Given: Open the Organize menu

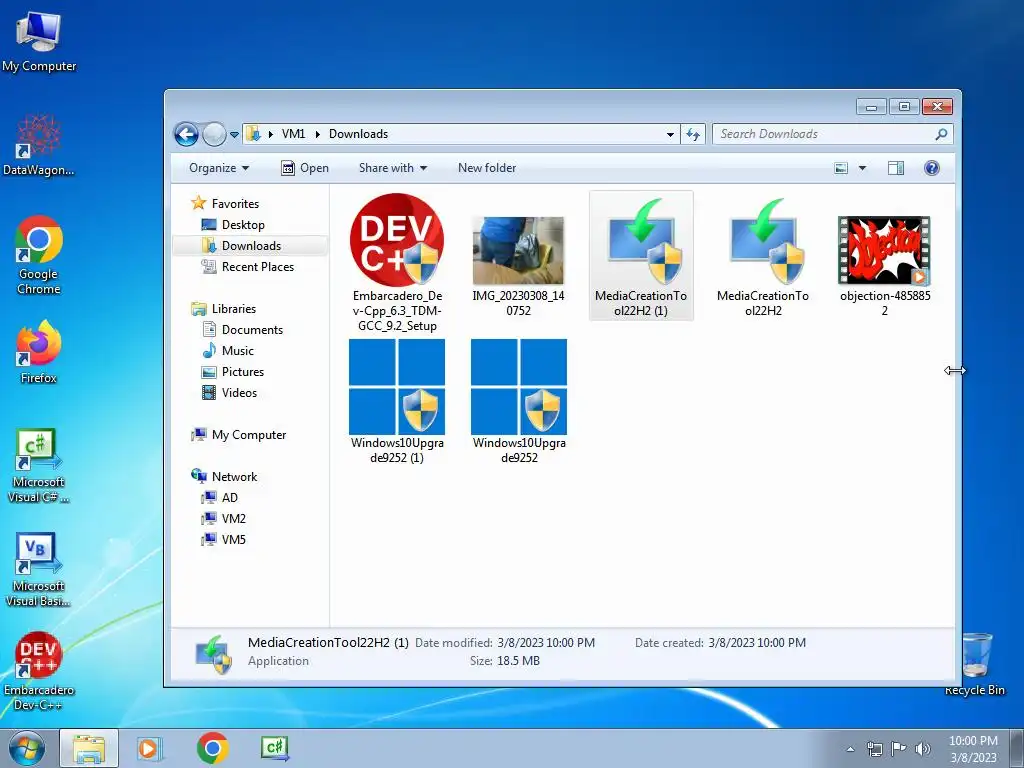Looking at the screenshot, I should [219, 168].
